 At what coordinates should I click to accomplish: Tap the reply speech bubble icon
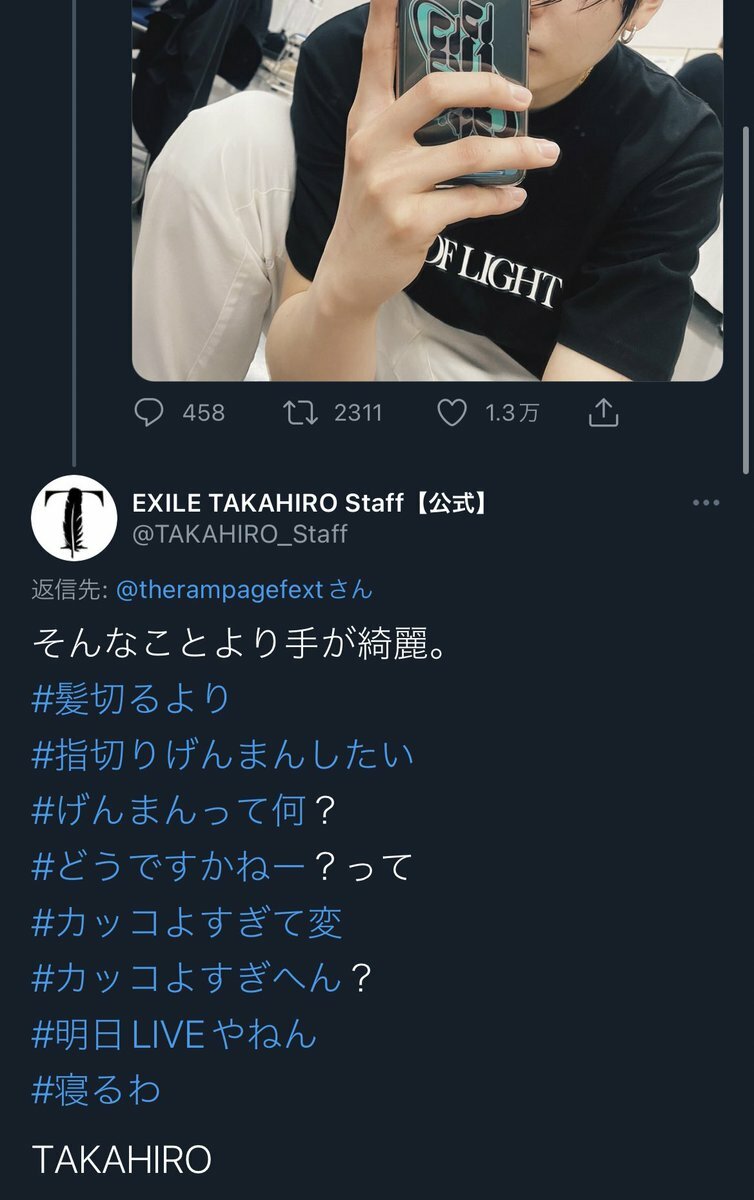[x=148, y=413]
